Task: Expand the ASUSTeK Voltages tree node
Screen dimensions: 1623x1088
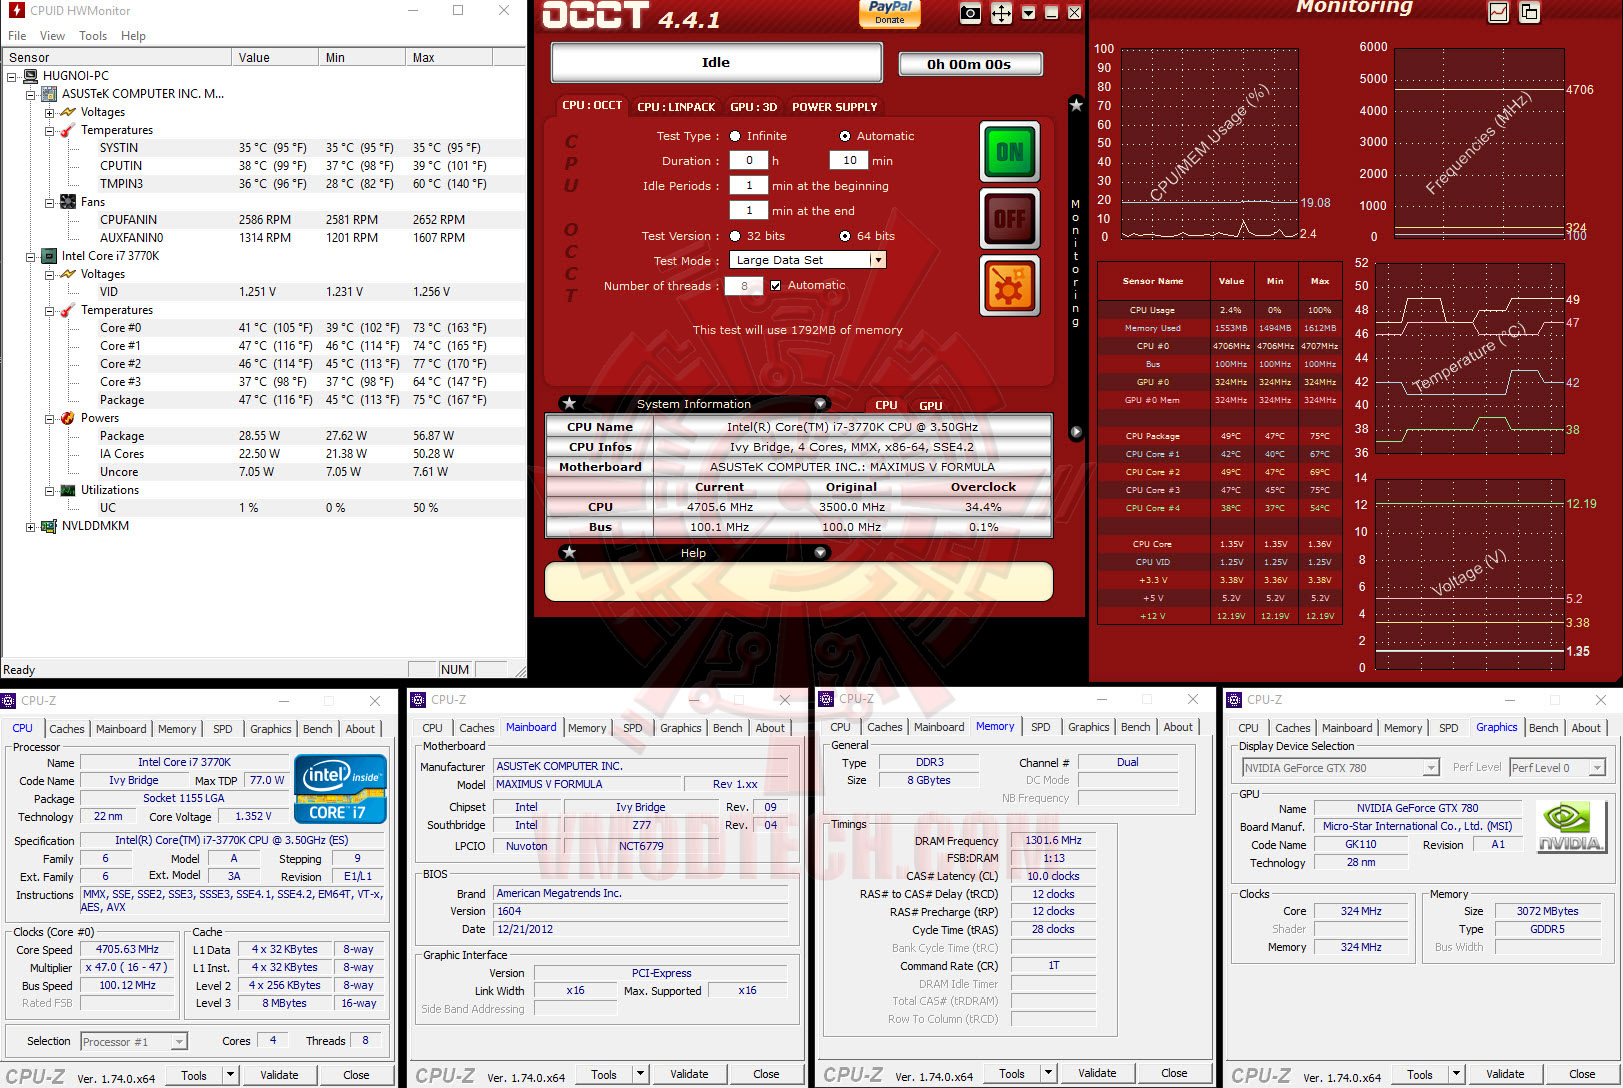Action: (x=49, y=112)
